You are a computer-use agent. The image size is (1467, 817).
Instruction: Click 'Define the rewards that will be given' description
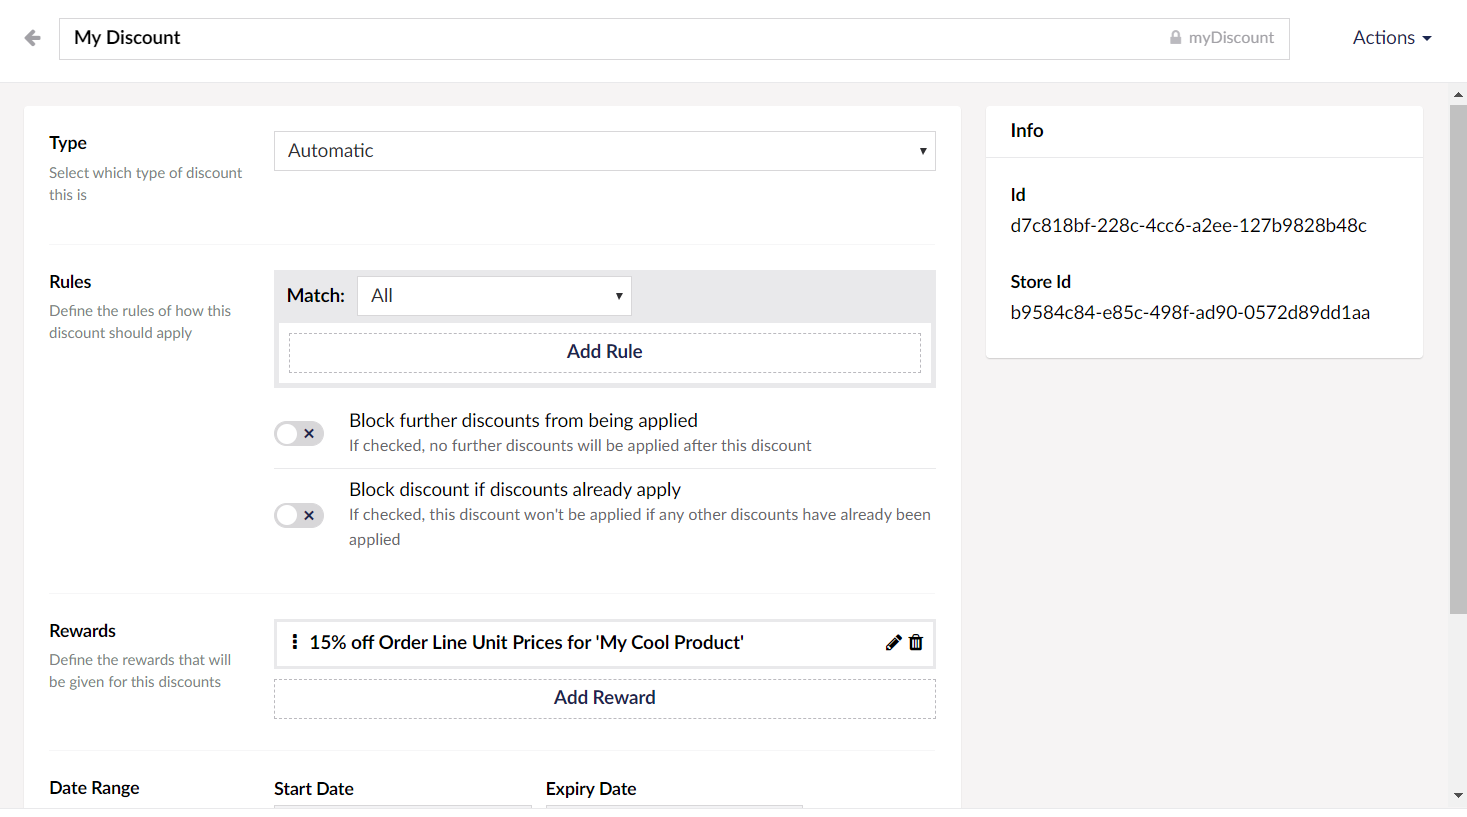pyautogui.click(x=140, y=671)
